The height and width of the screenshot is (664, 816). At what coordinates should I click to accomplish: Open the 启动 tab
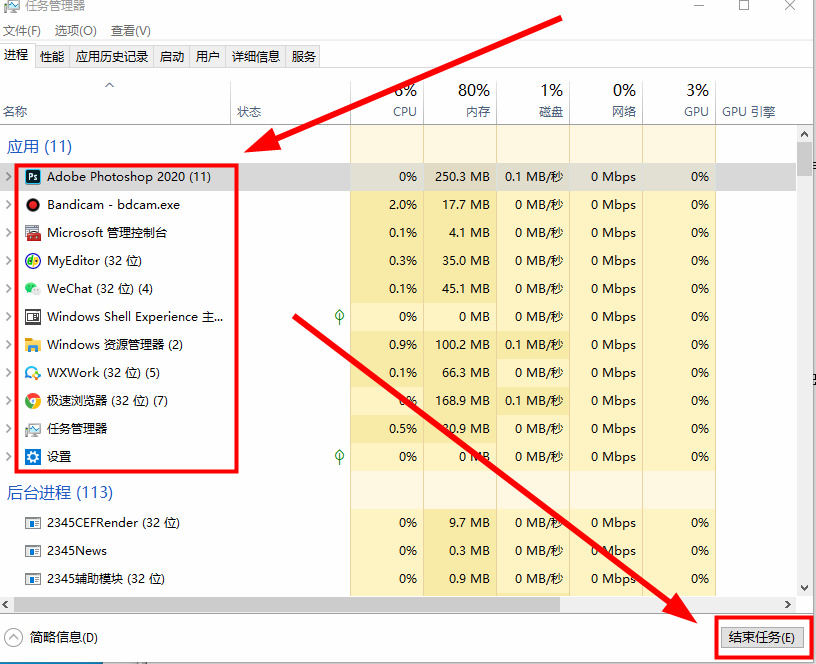pyautogui.click(x=172, y=57)
